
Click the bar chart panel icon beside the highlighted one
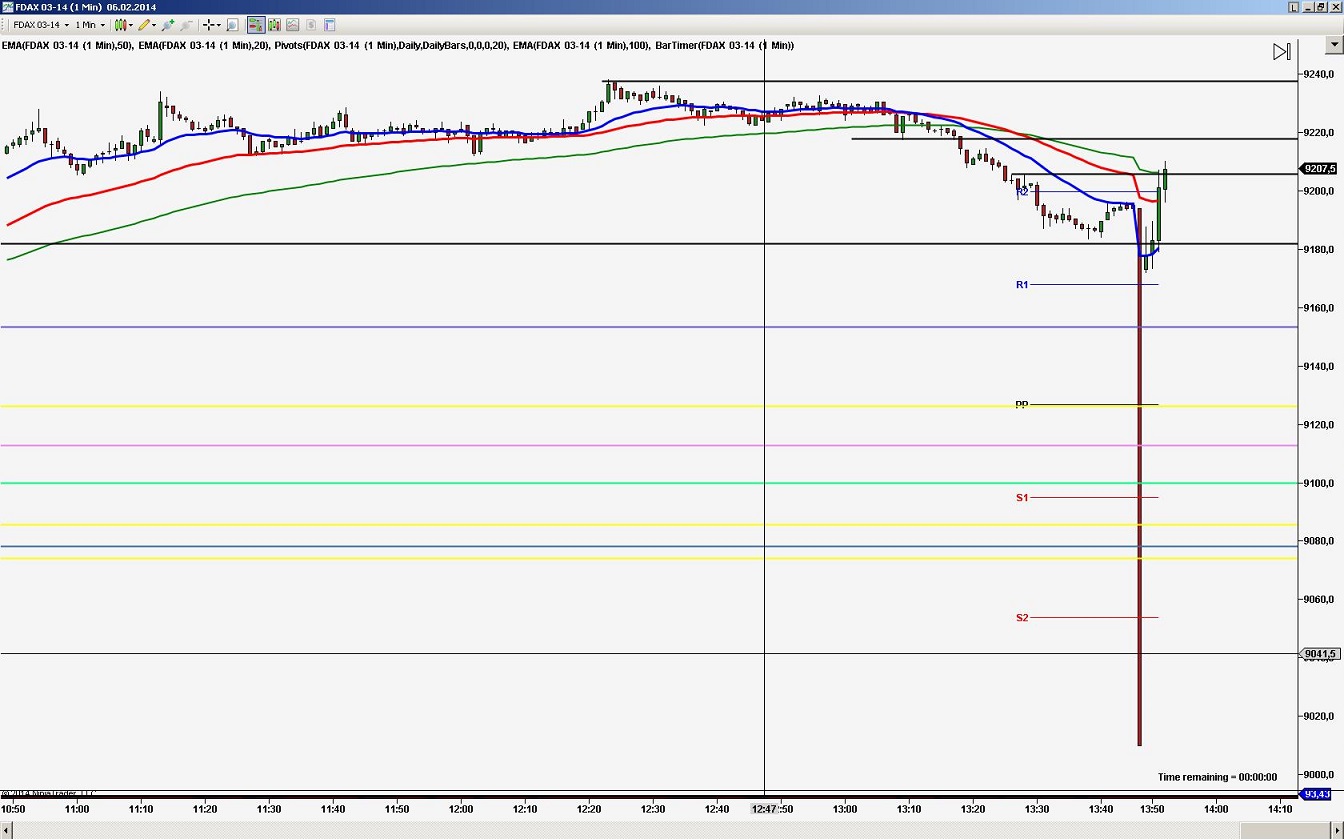pyautogui.click(x=274, y=24)
